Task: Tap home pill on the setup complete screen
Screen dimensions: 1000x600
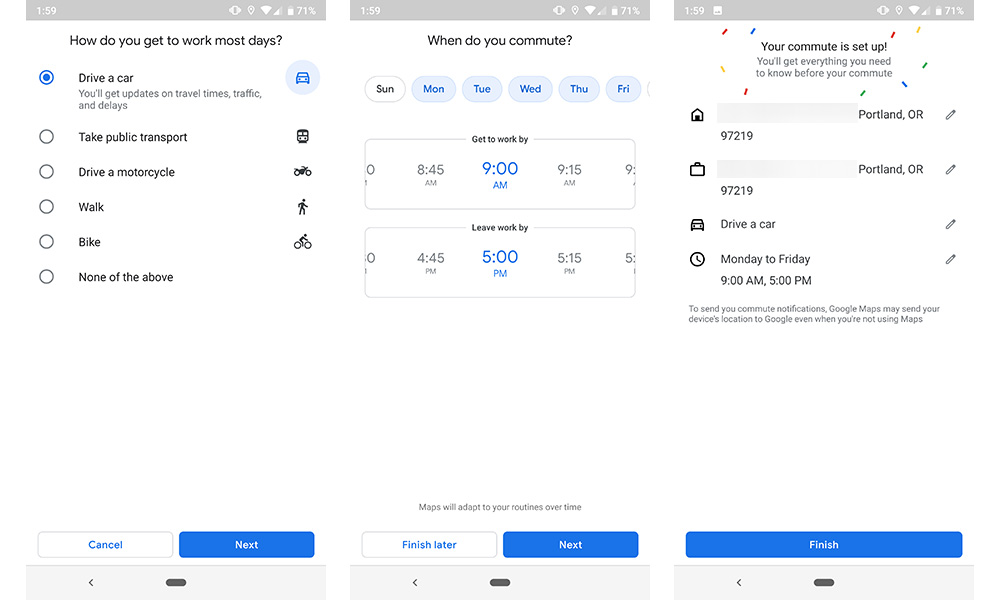Action: pos(824,582)
